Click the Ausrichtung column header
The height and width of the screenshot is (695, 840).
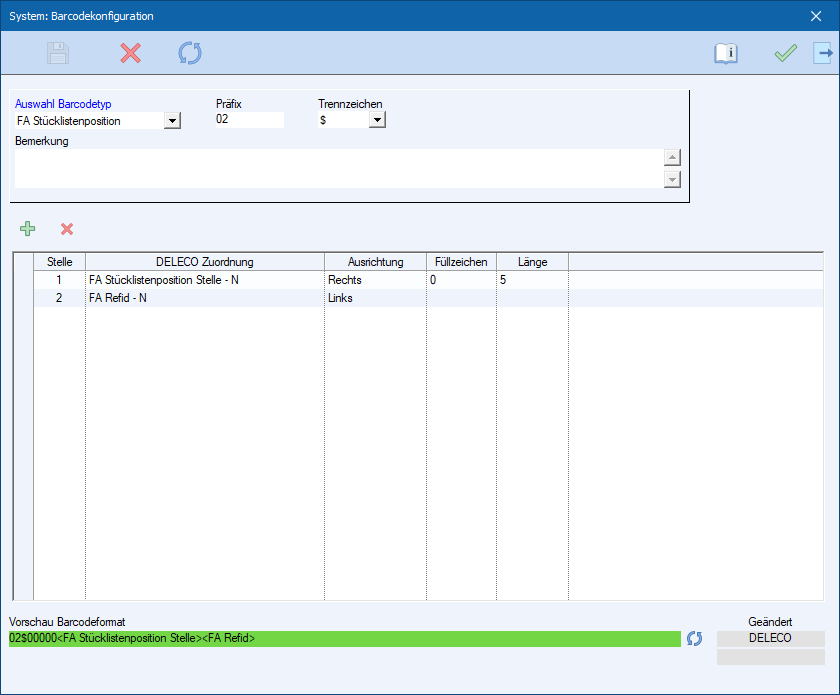[375, 262]
